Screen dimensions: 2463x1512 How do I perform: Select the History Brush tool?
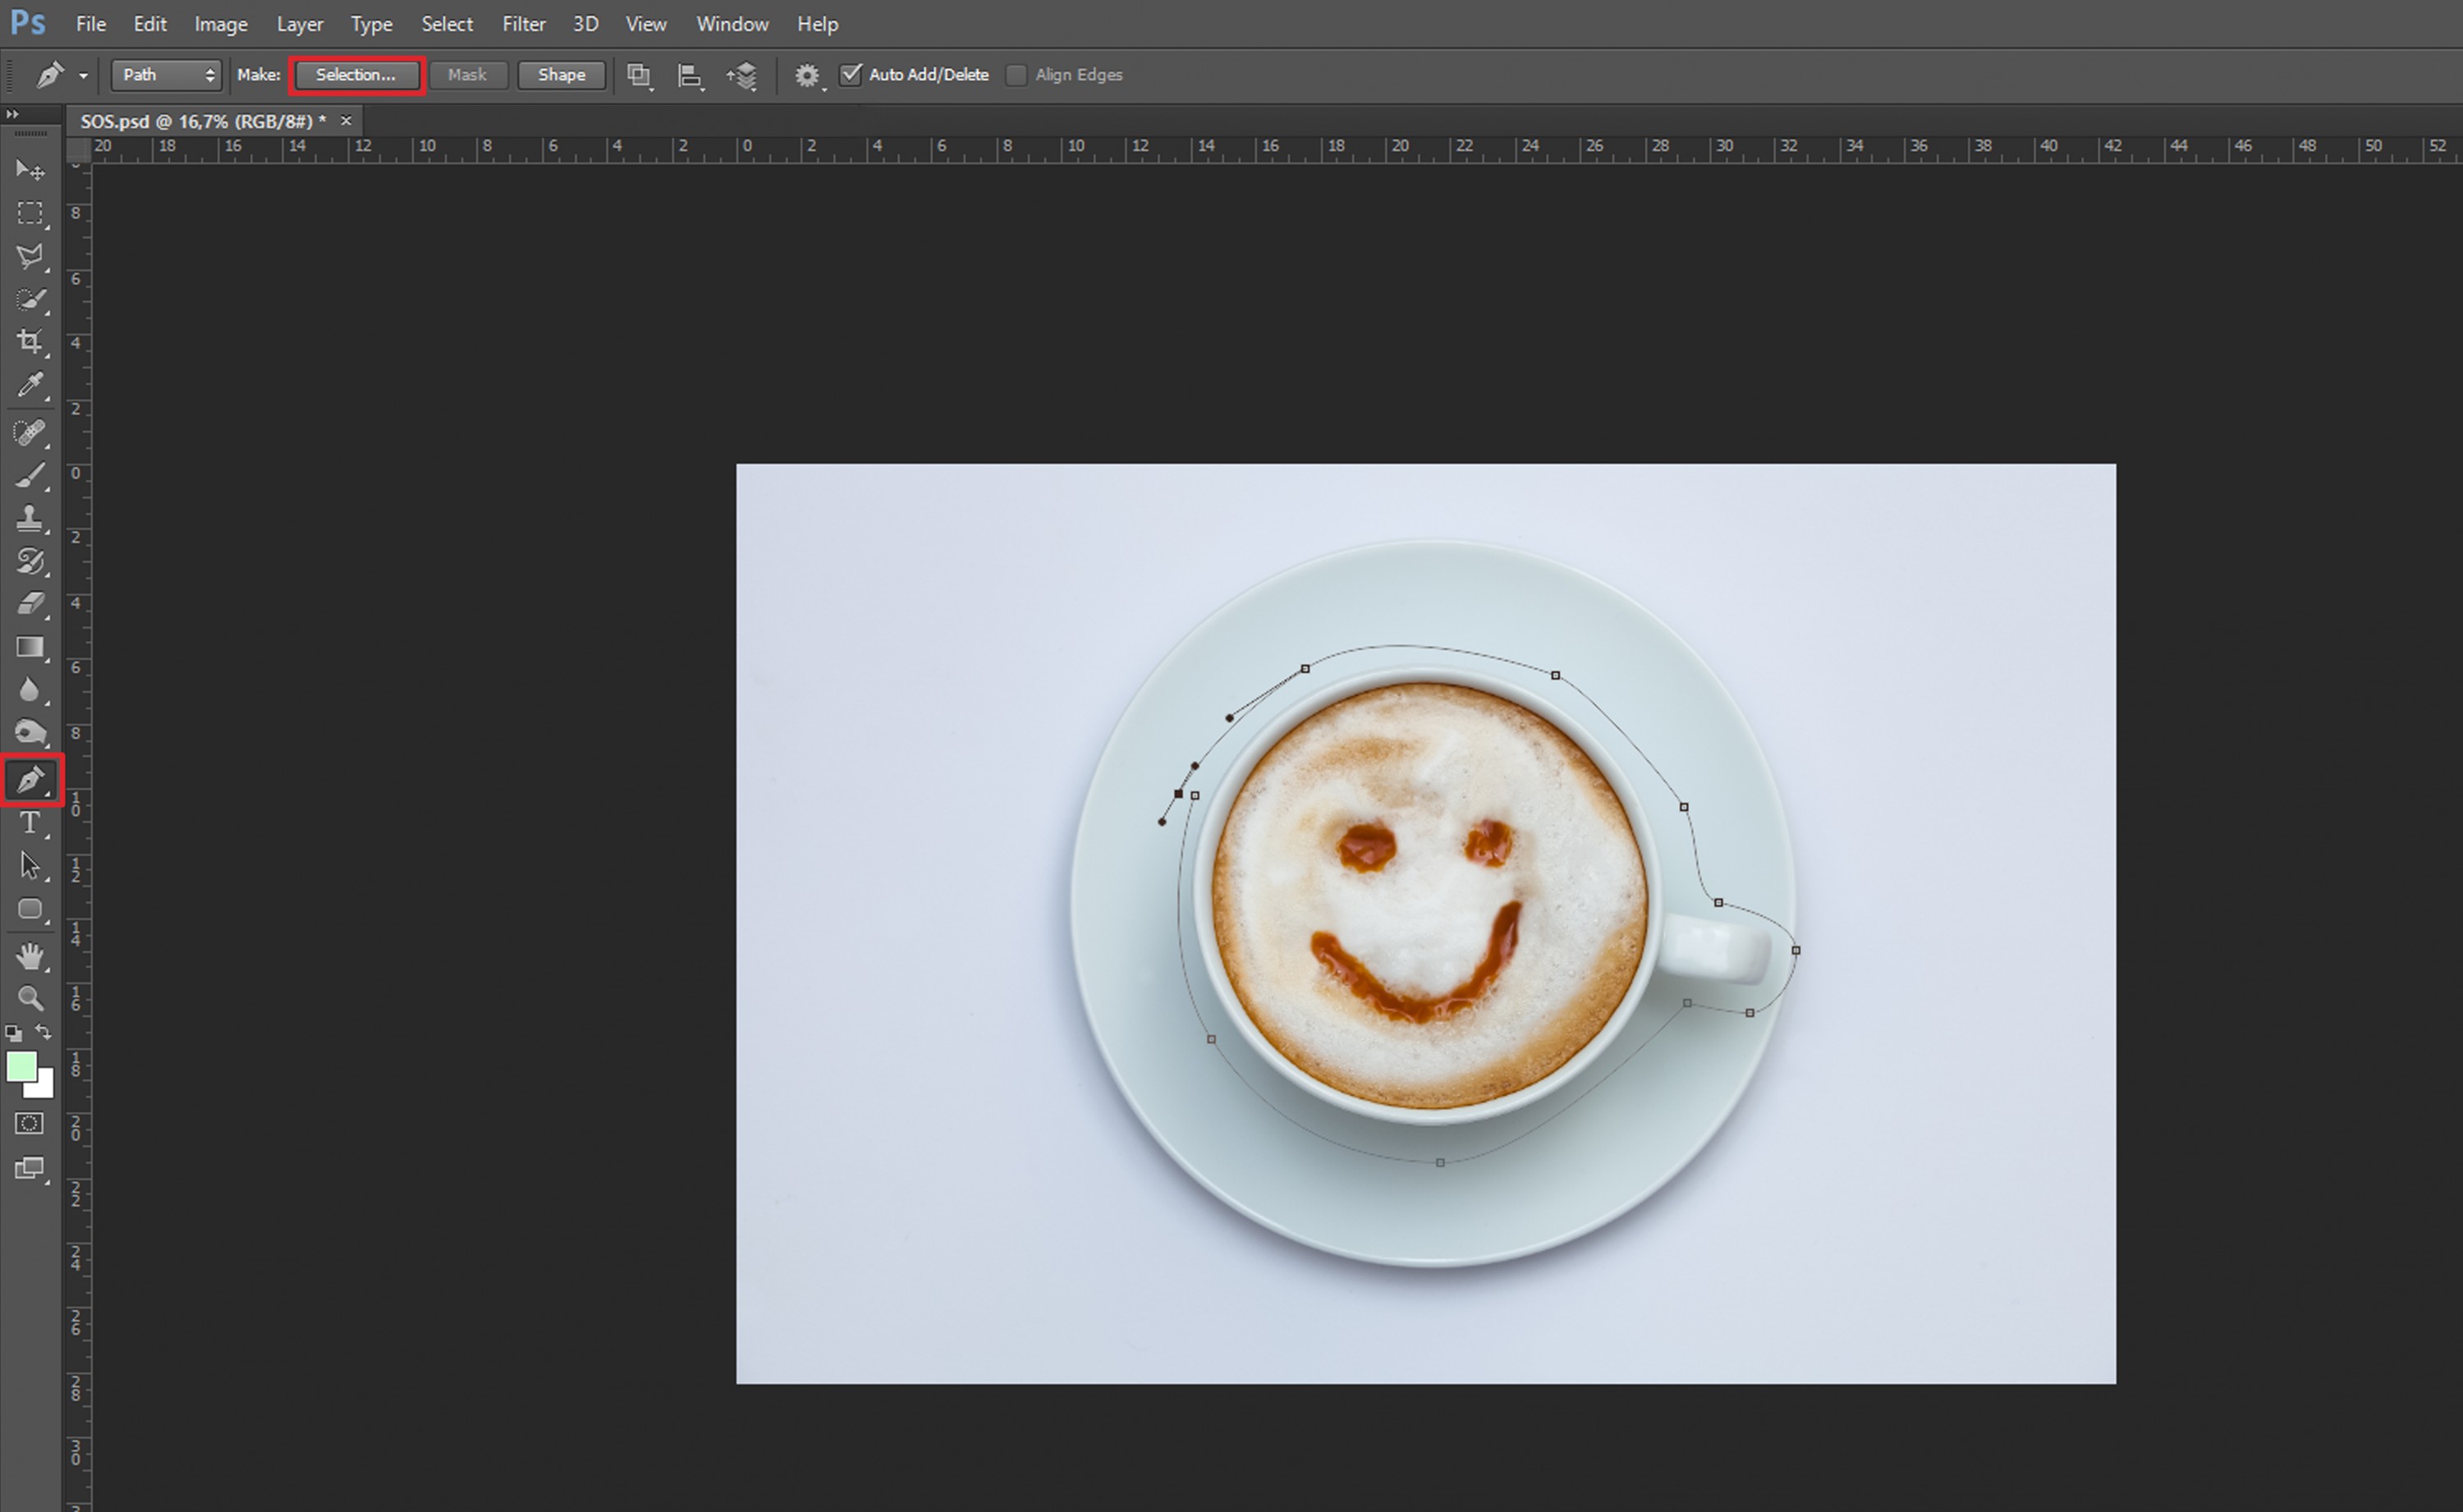pyautogui.click(x=30, y=561)
